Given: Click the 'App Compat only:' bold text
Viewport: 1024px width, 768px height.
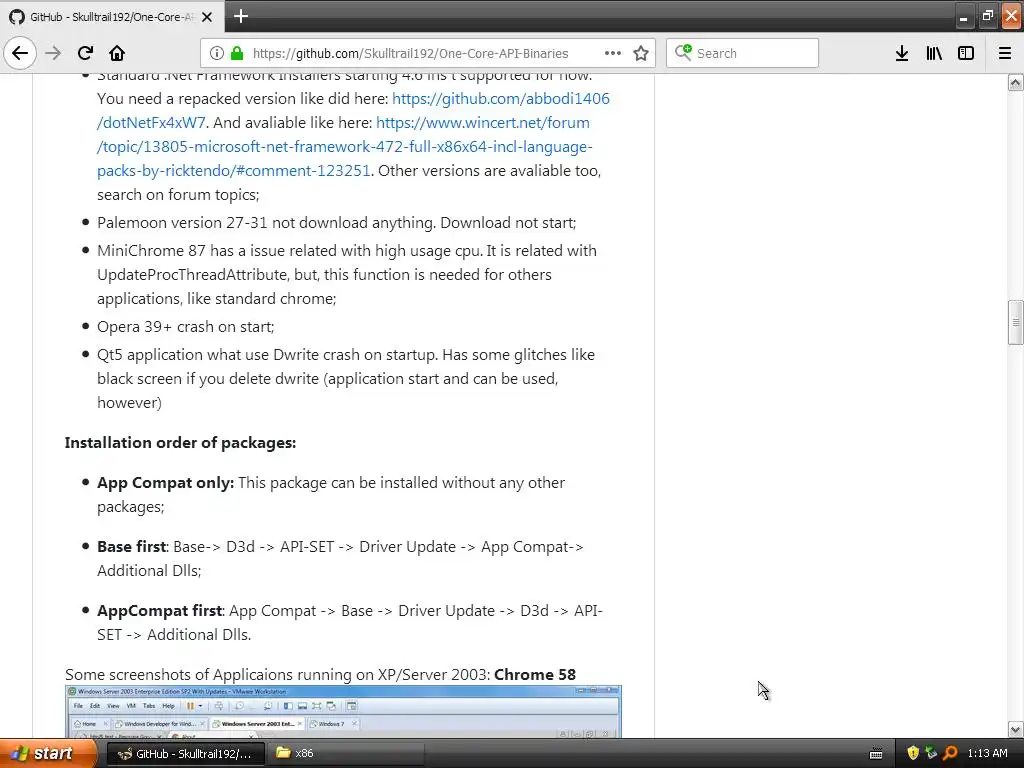Looking at the screenshot, I should pyautogui.click(x=165, y=483).
